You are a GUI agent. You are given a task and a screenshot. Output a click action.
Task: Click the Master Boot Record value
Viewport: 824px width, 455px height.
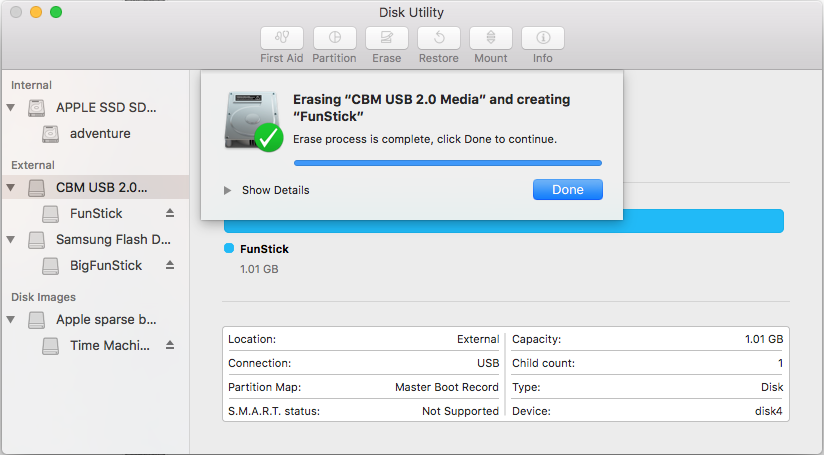[447, 387]
